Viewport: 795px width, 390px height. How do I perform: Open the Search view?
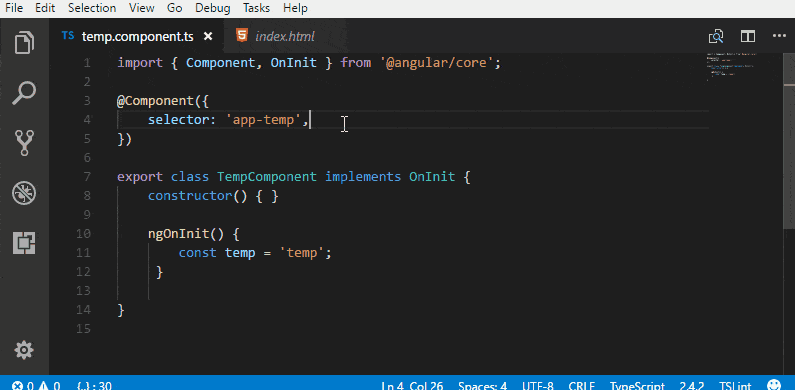24,93
